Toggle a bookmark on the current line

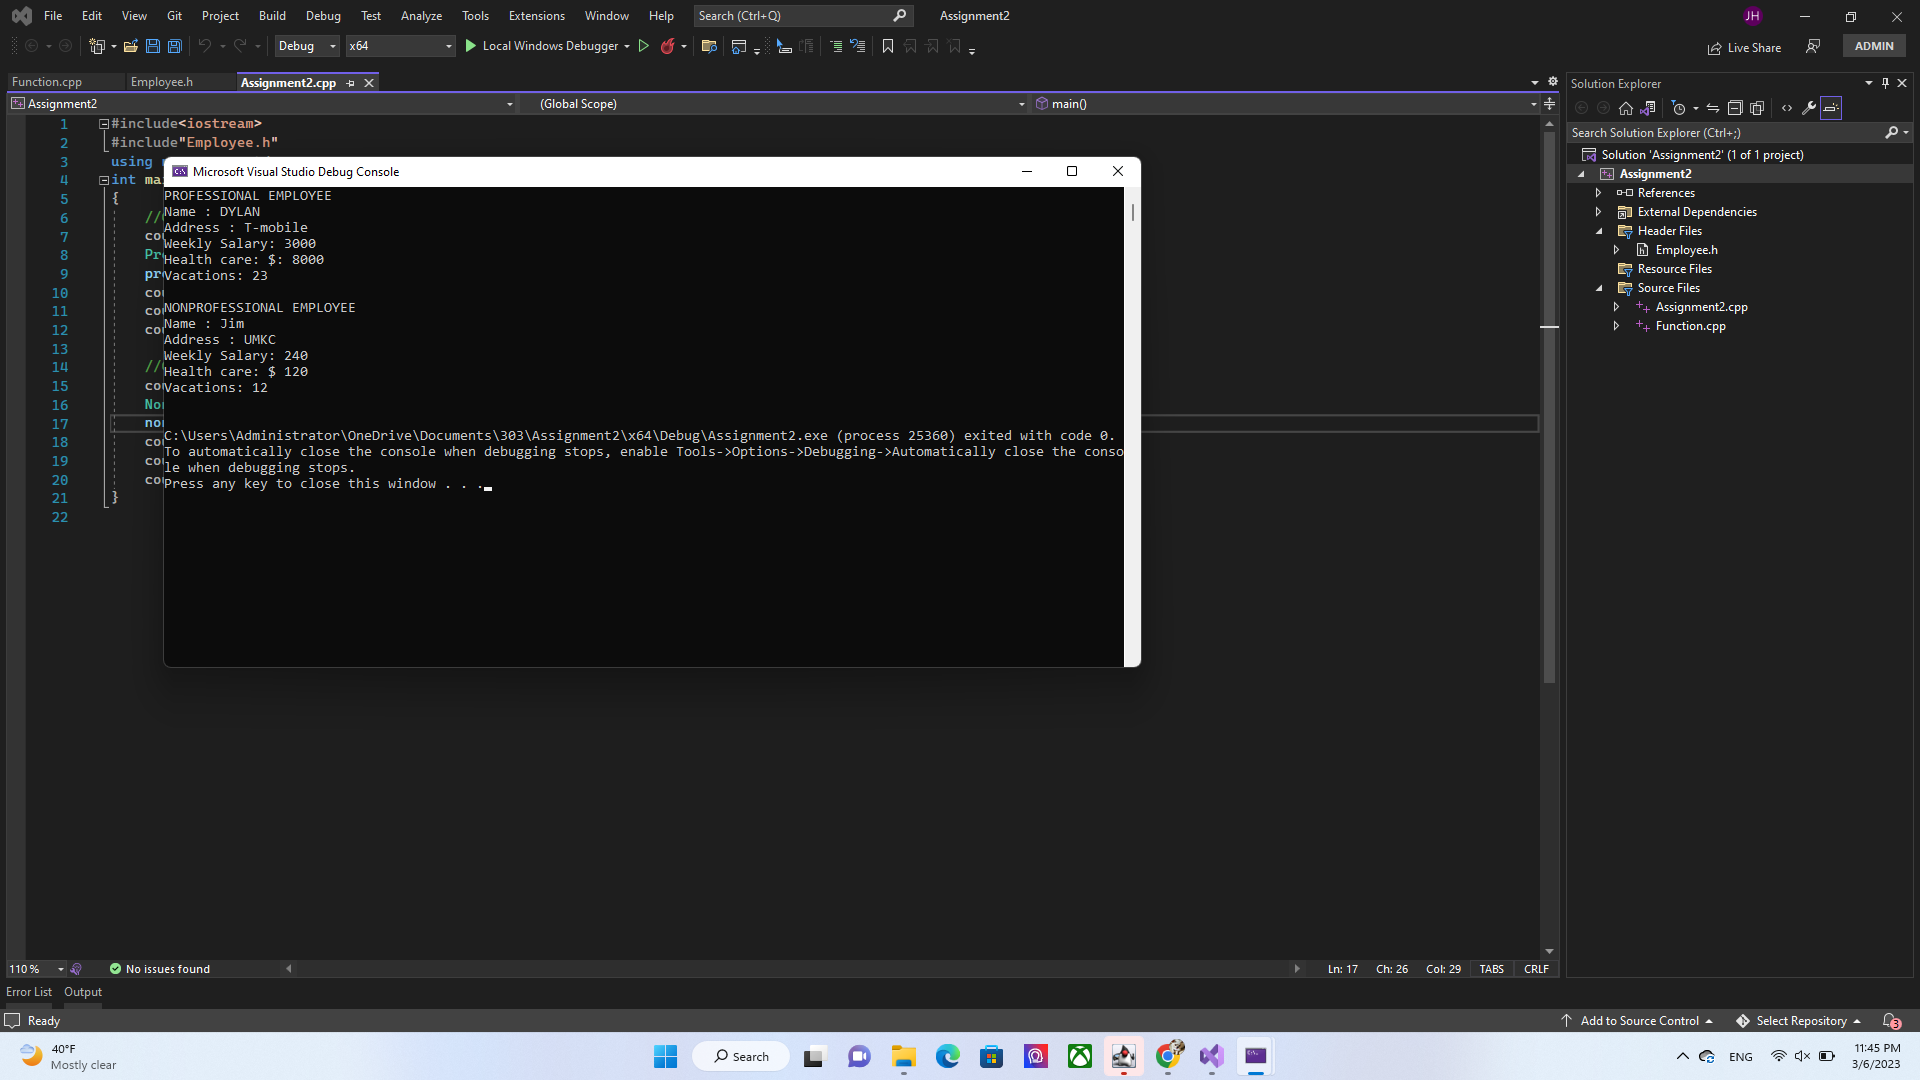pyautogui.click(x=887, y=46)
